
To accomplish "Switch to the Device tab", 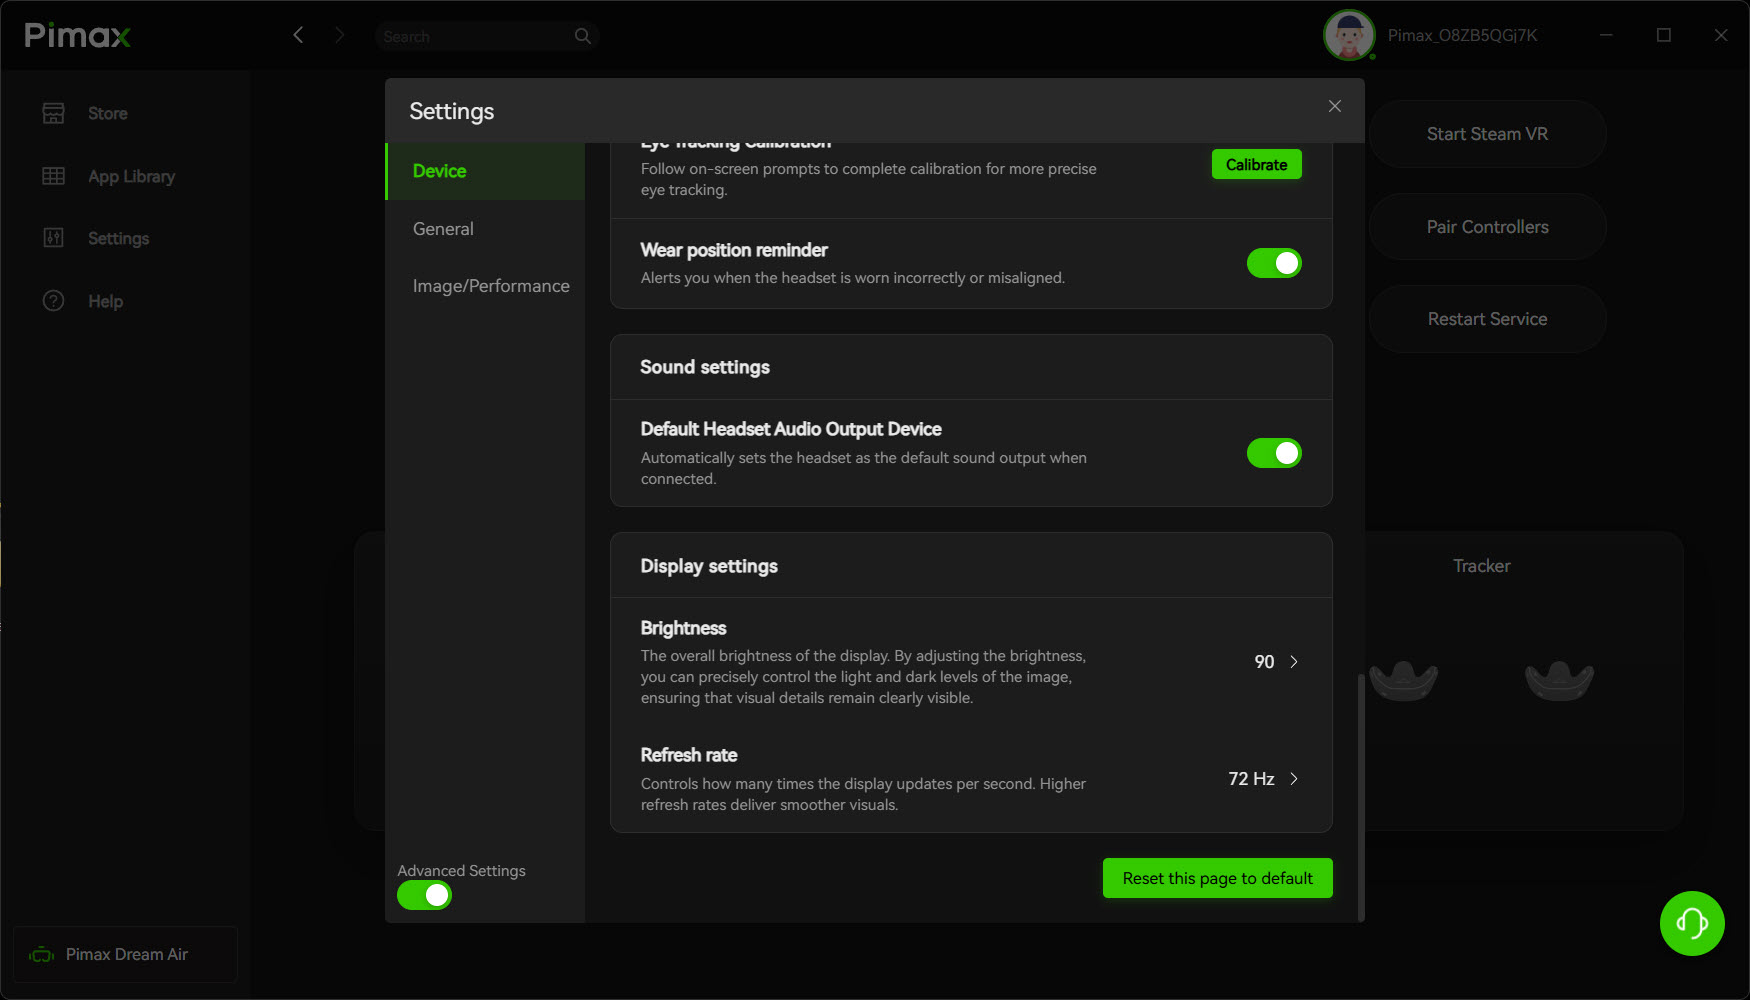I will (x=485, y=171).
